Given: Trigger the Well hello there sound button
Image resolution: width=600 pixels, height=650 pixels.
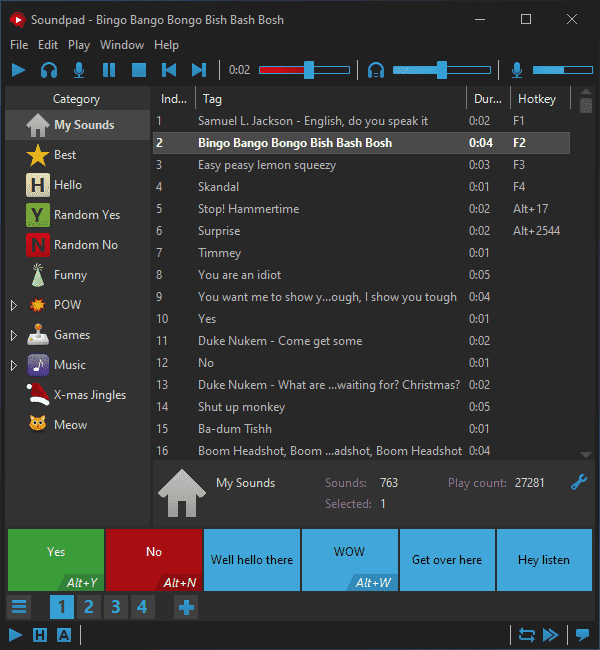Looking at the screenshot, I should click(252, 560).
